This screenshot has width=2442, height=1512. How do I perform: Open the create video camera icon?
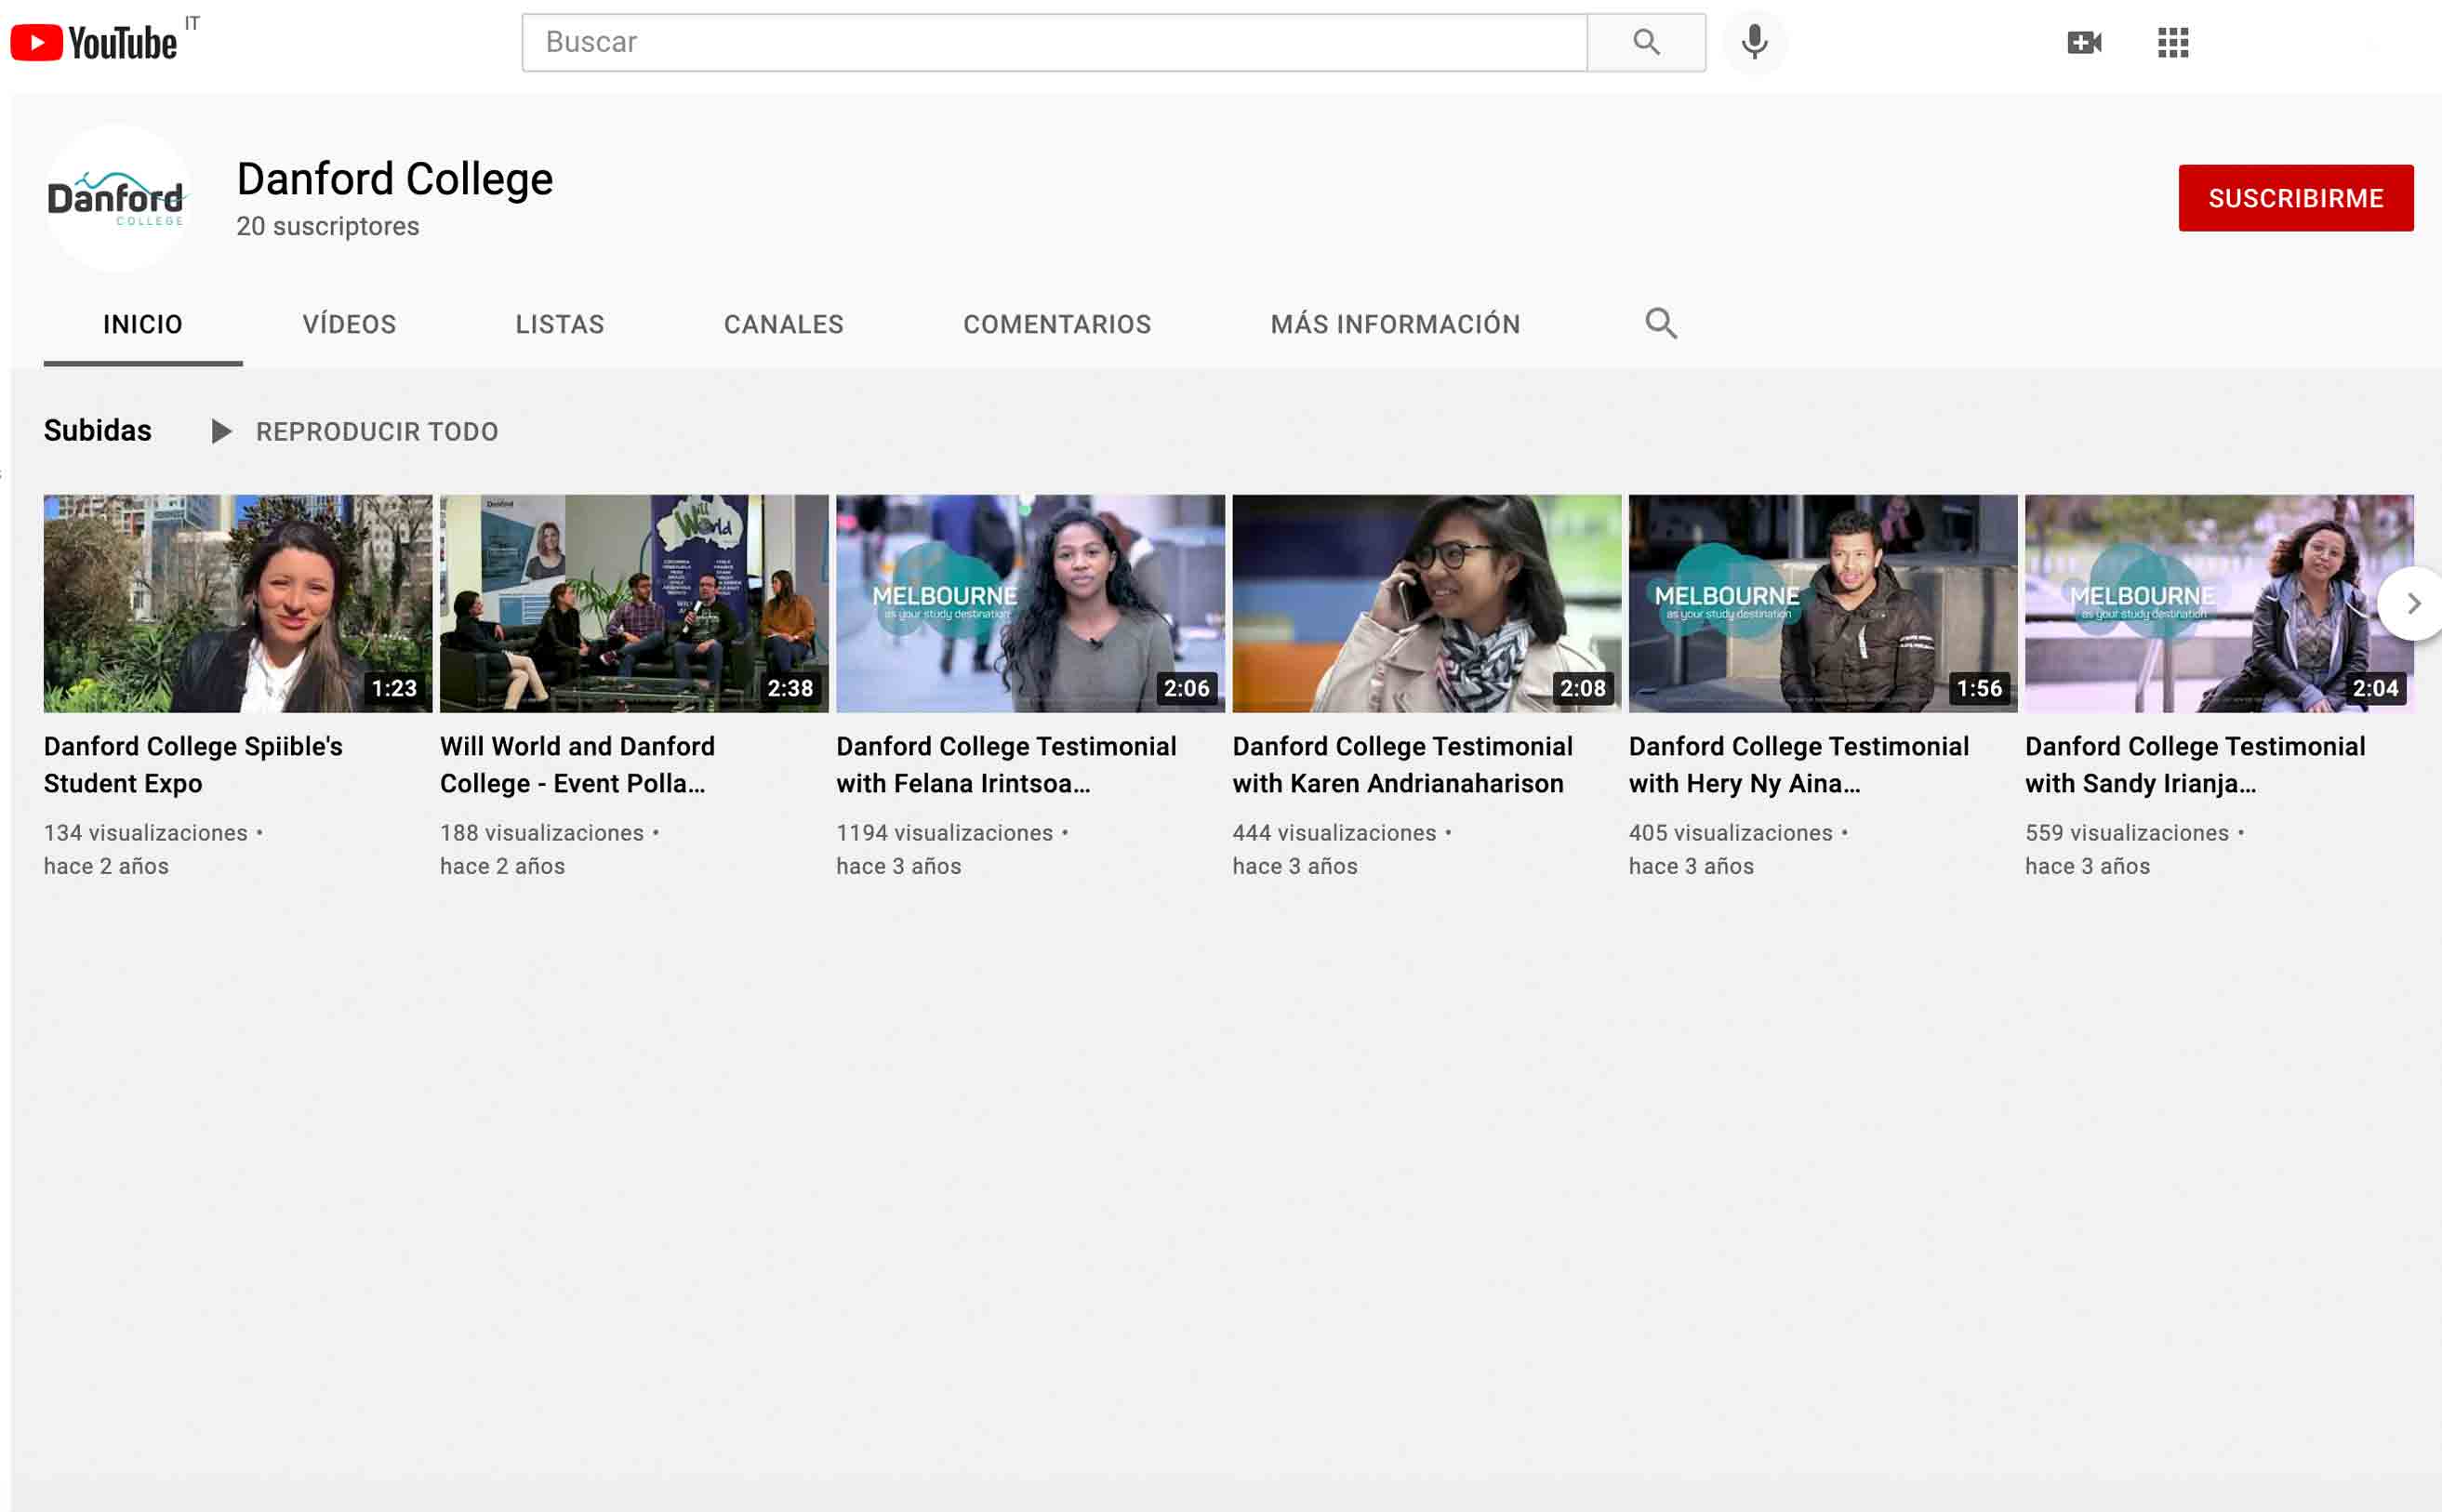coord(2084,42)
